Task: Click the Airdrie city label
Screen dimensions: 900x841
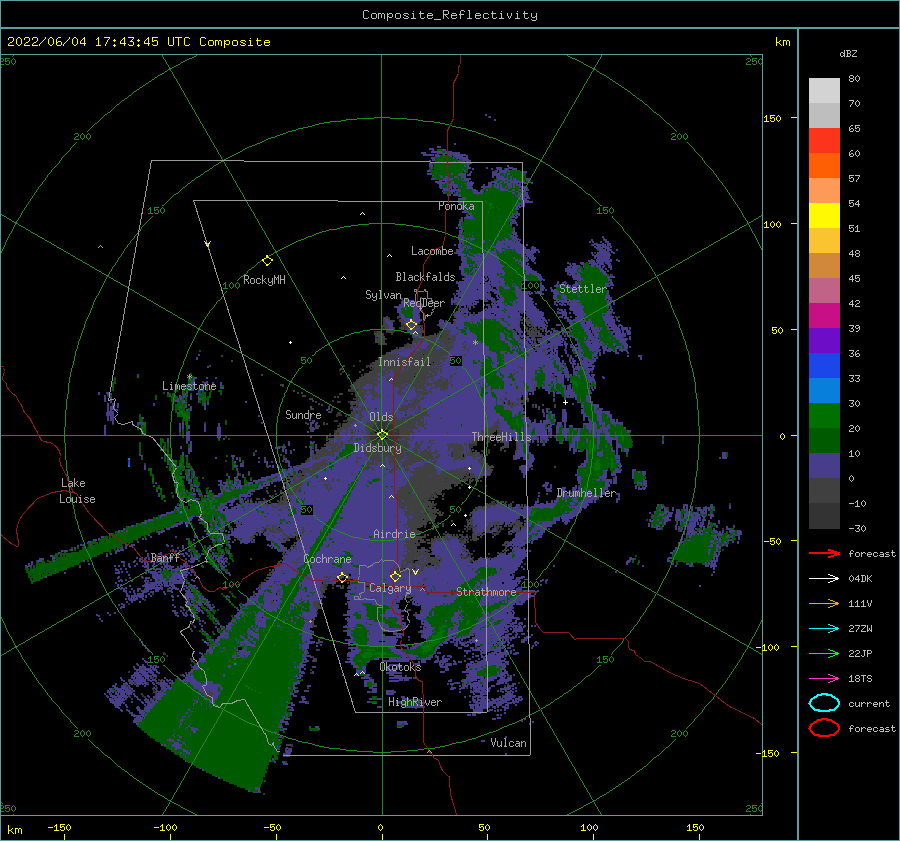Action: click(x=394, y=534)
